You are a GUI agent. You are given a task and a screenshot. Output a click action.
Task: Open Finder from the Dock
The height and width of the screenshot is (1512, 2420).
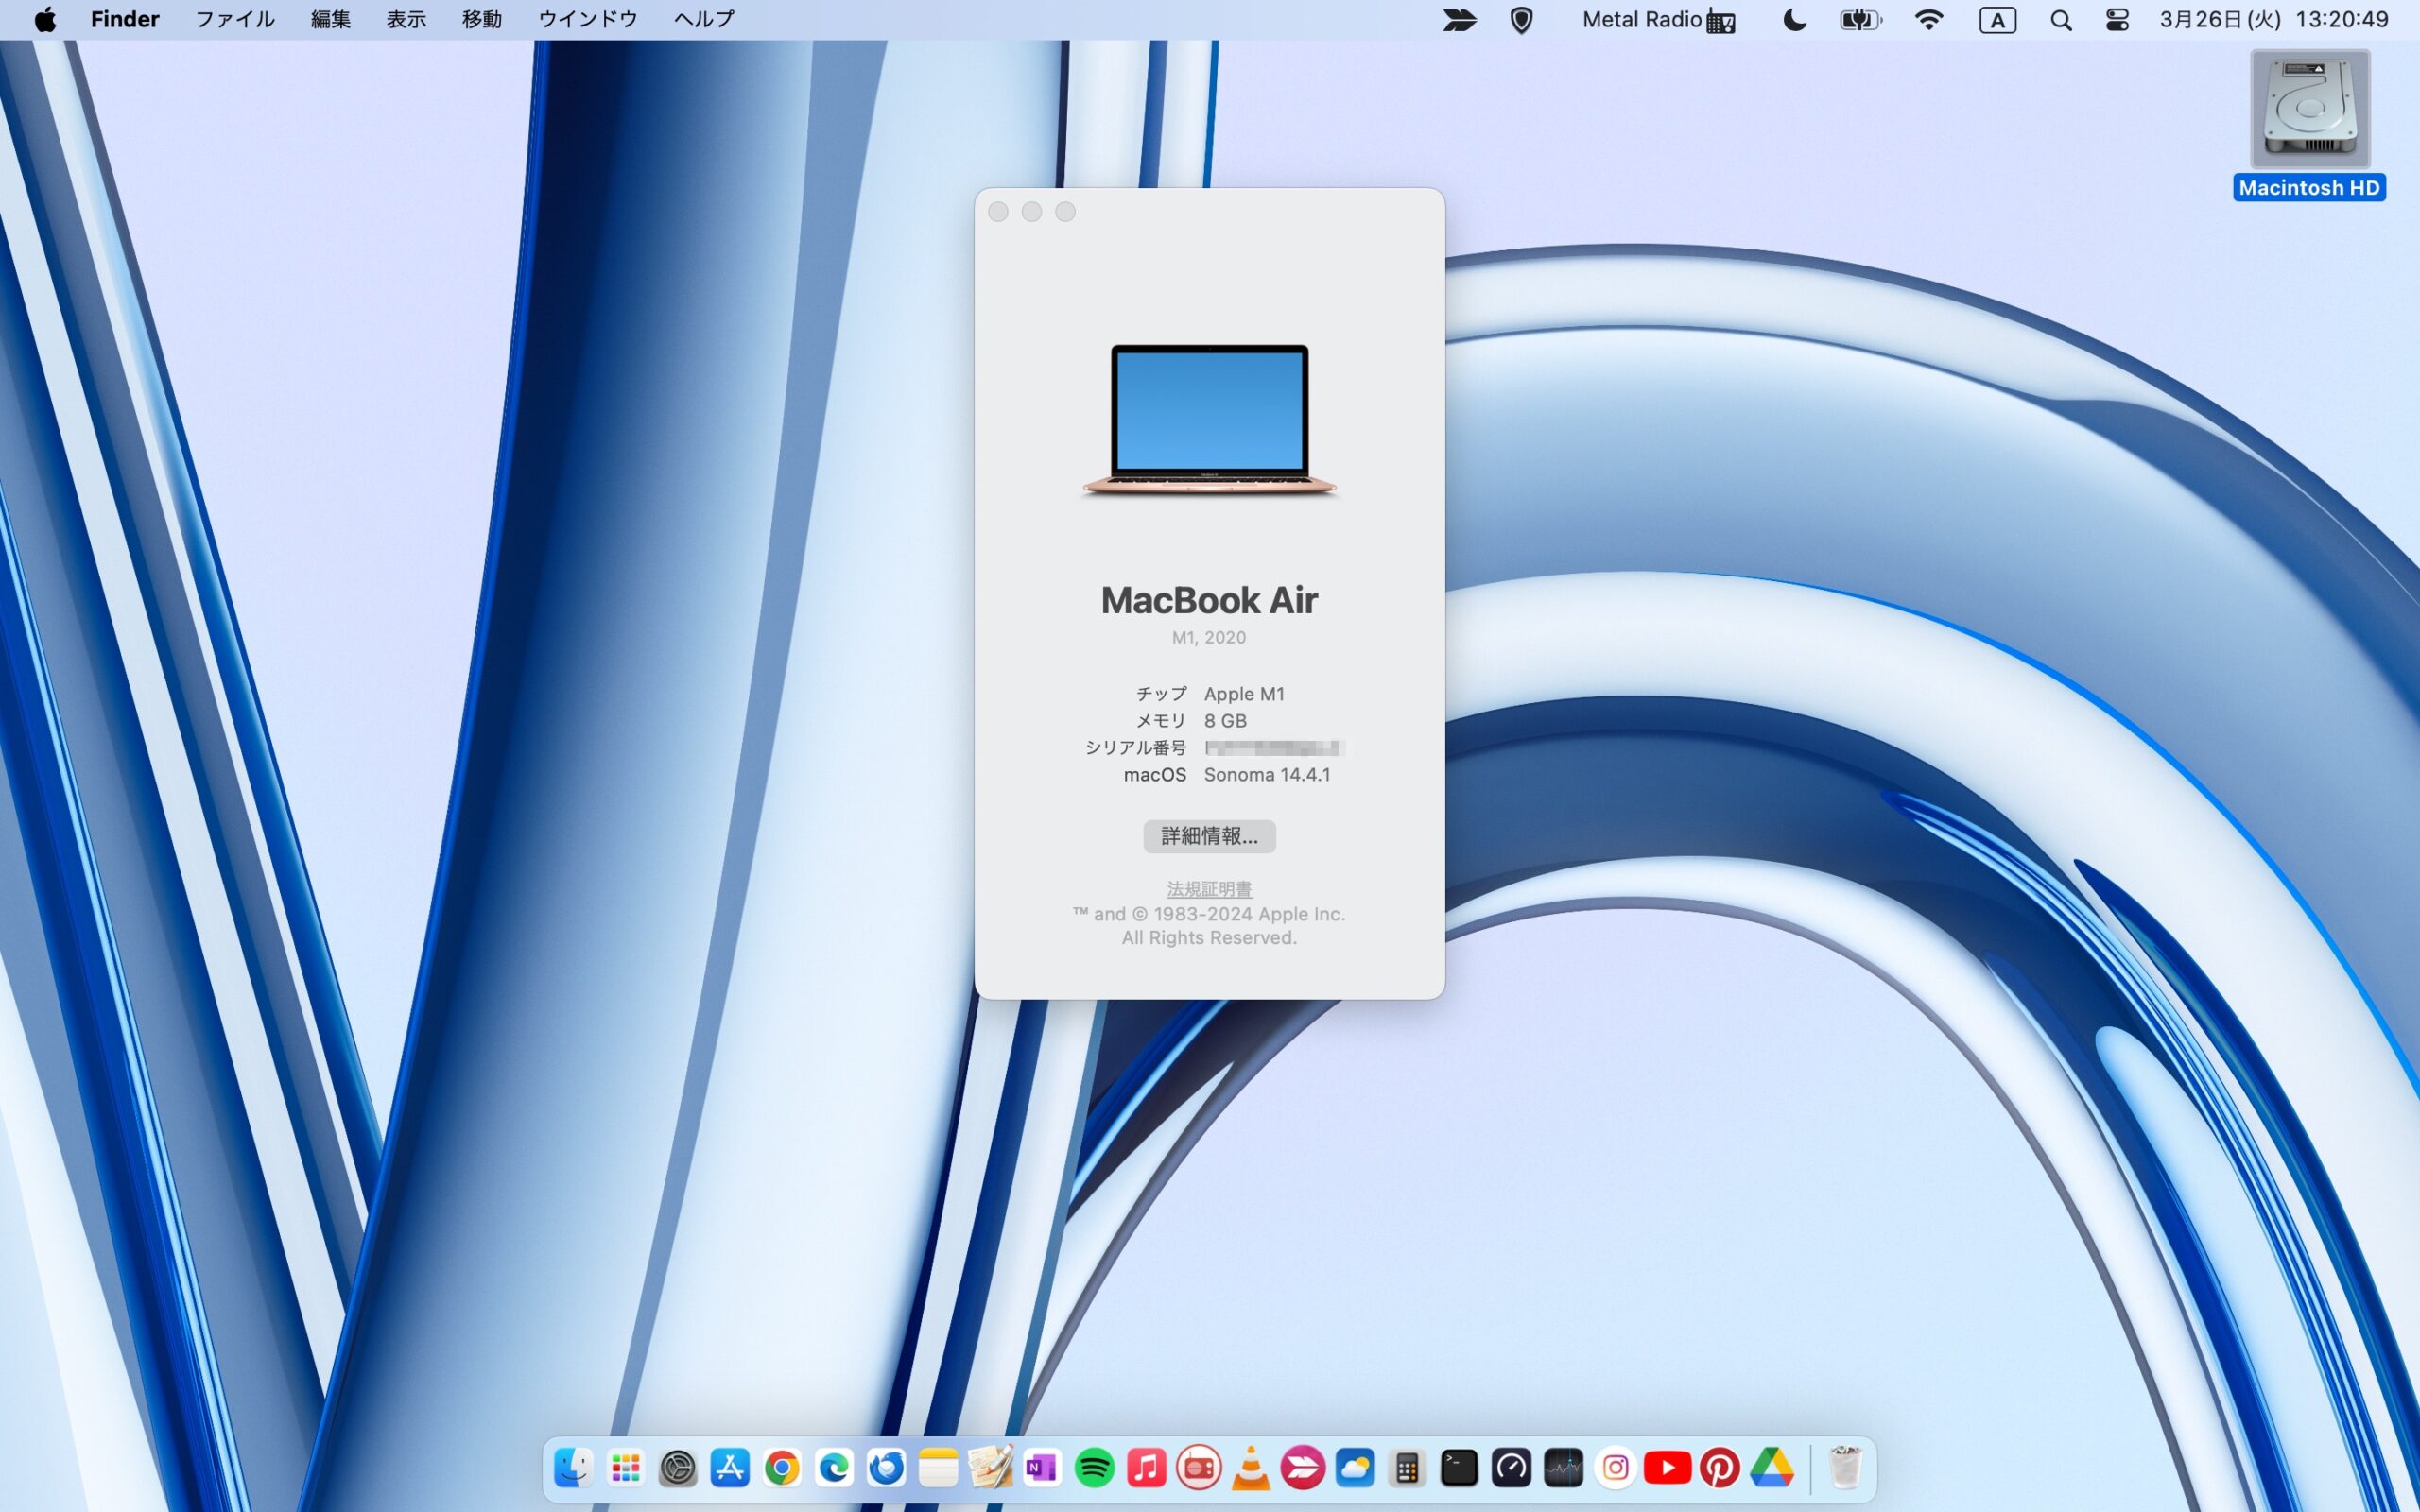point(574,1468)
